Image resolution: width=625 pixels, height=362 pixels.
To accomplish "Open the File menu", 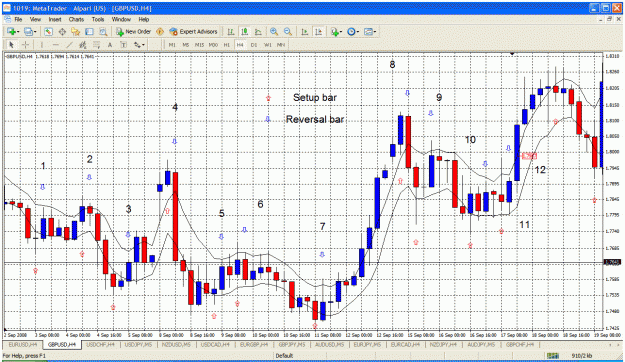I will pyautogui.click(x=18, y=19).
